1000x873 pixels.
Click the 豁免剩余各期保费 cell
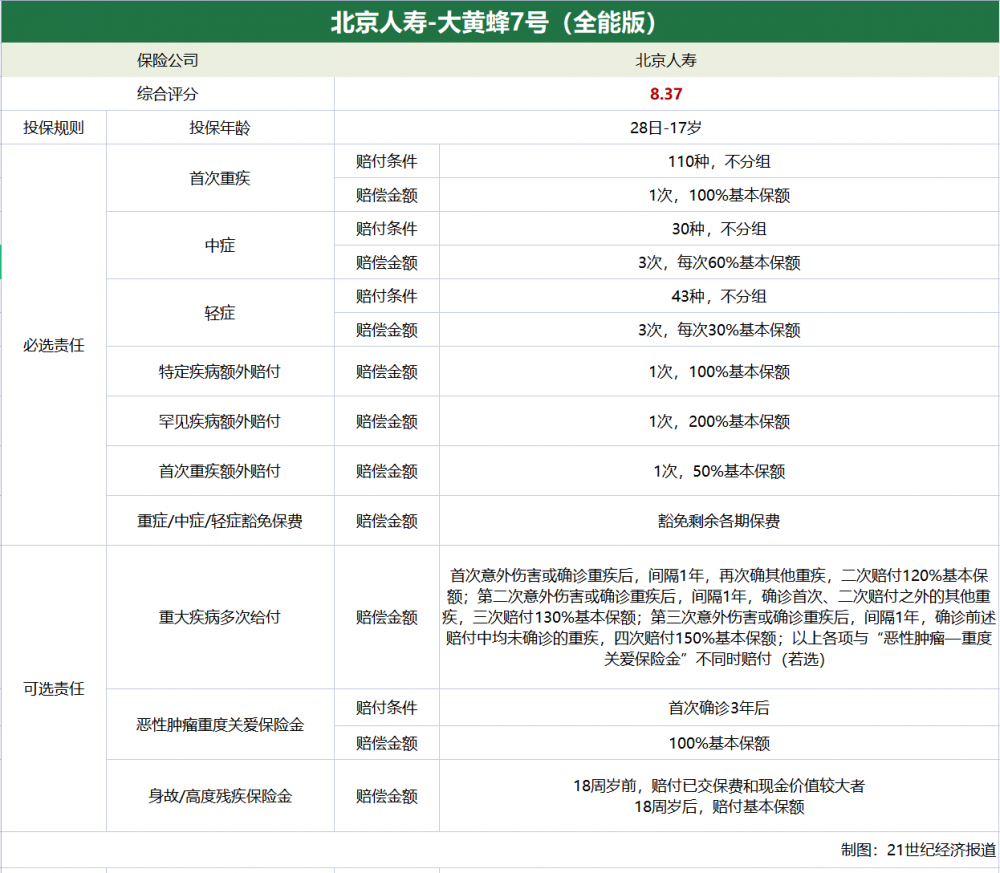pyautogui.click(x=719, y=521)
